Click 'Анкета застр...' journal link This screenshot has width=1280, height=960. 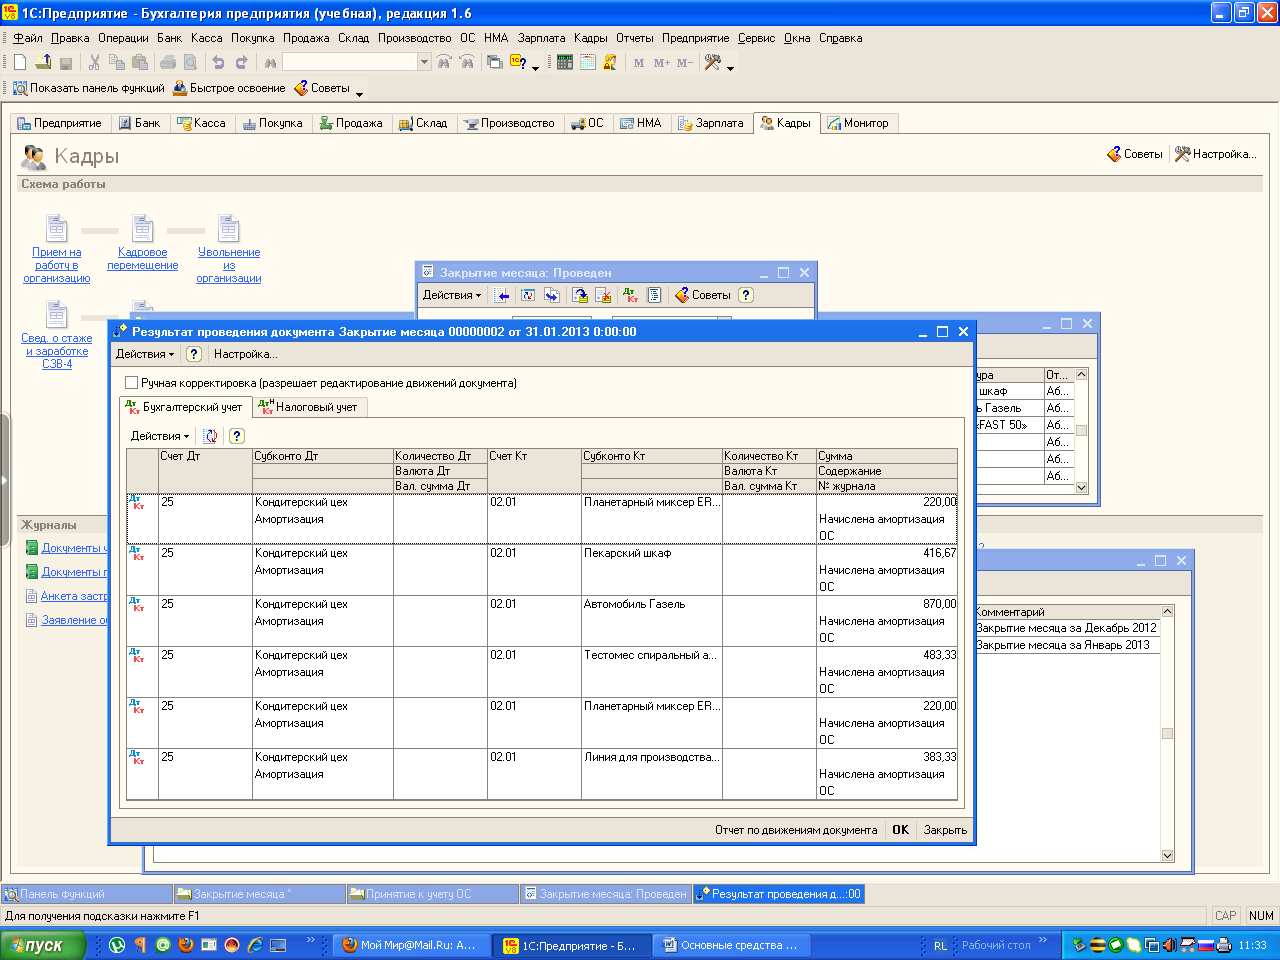[x=73, y=596]
